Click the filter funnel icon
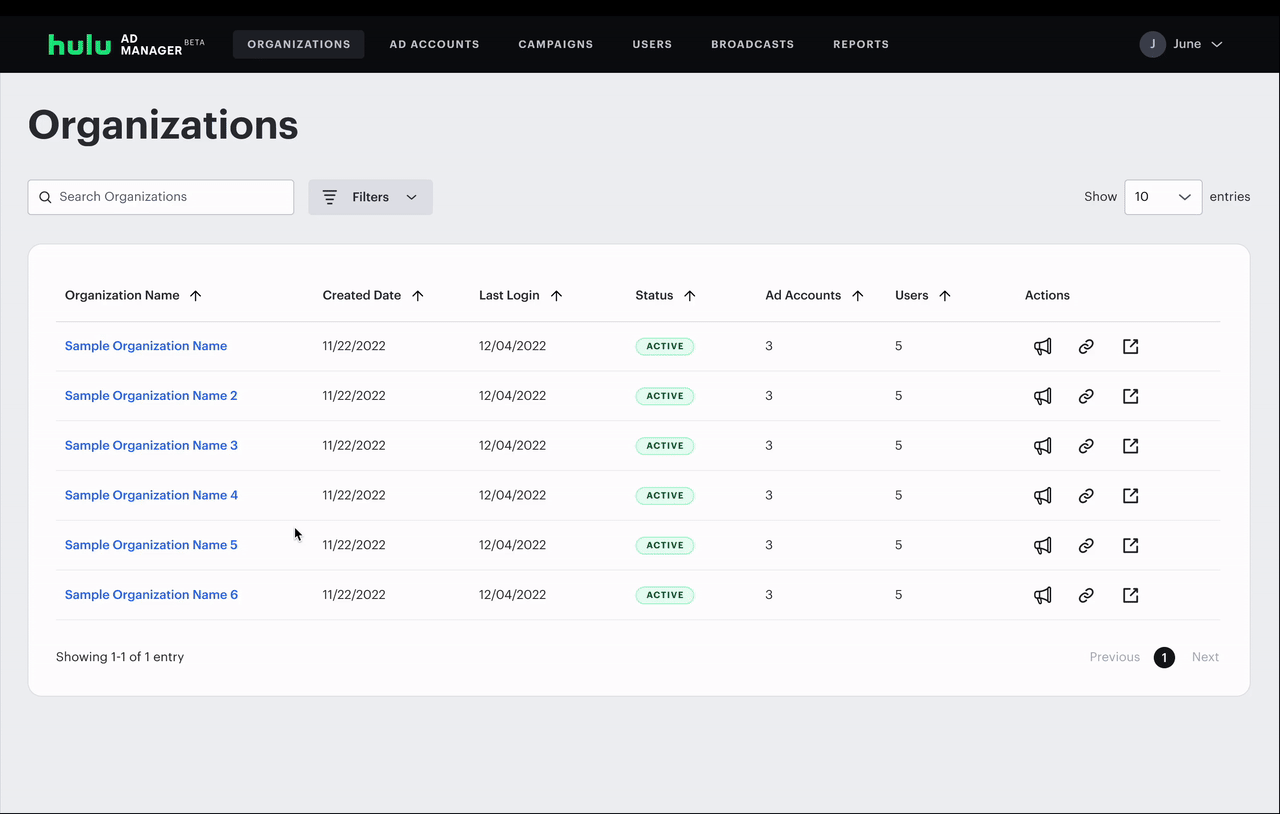The width and height of the screenshot is (1280, 814). click(x=329, y=197)
